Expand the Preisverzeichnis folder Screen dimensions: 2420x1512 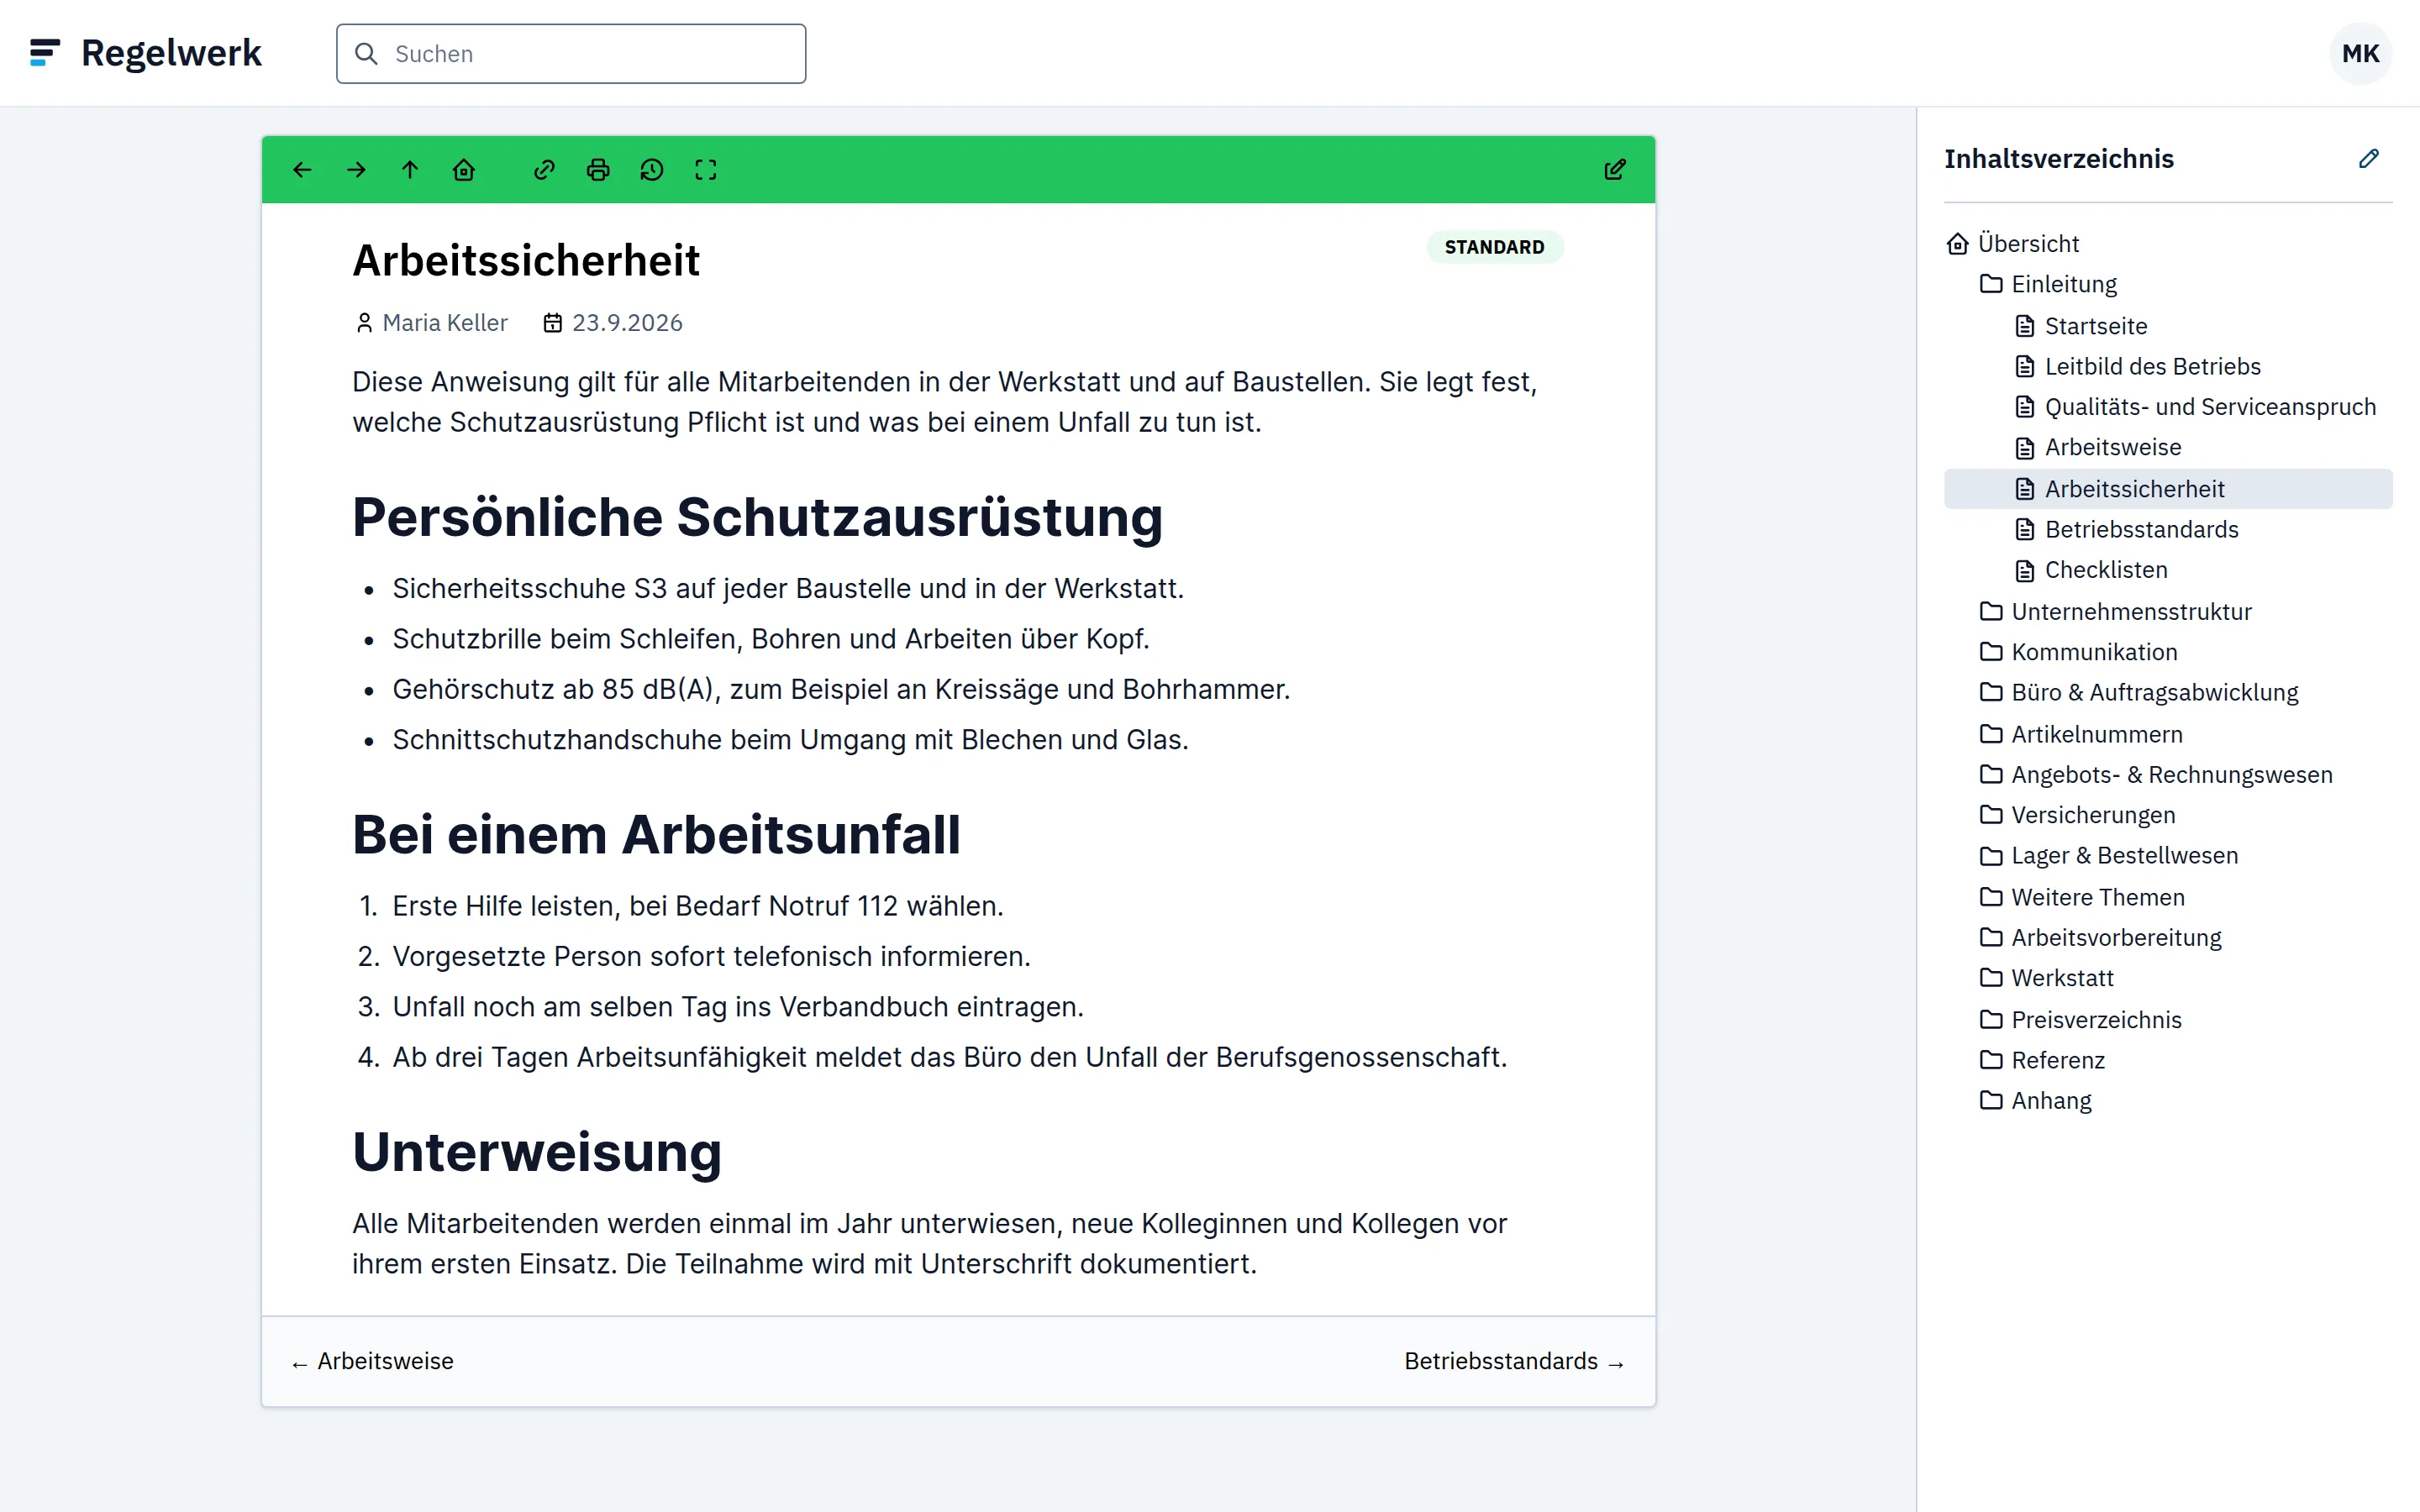pos(2096,1020)
